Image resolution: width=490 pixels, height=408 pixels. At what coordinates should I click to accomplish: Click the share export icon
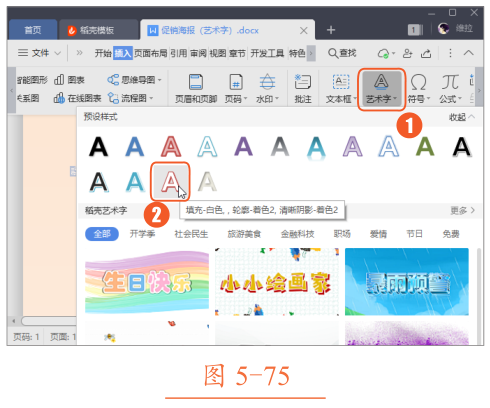[x=426, y=53]
